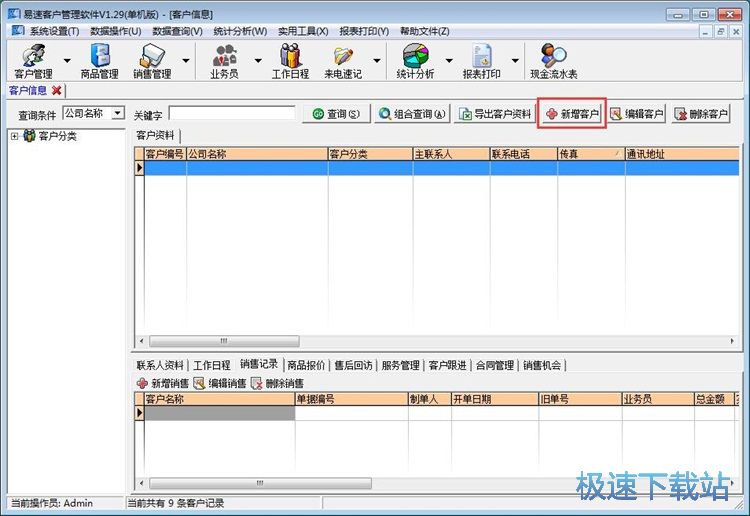Switch to the 联系人资料 tab

(160, 365)
